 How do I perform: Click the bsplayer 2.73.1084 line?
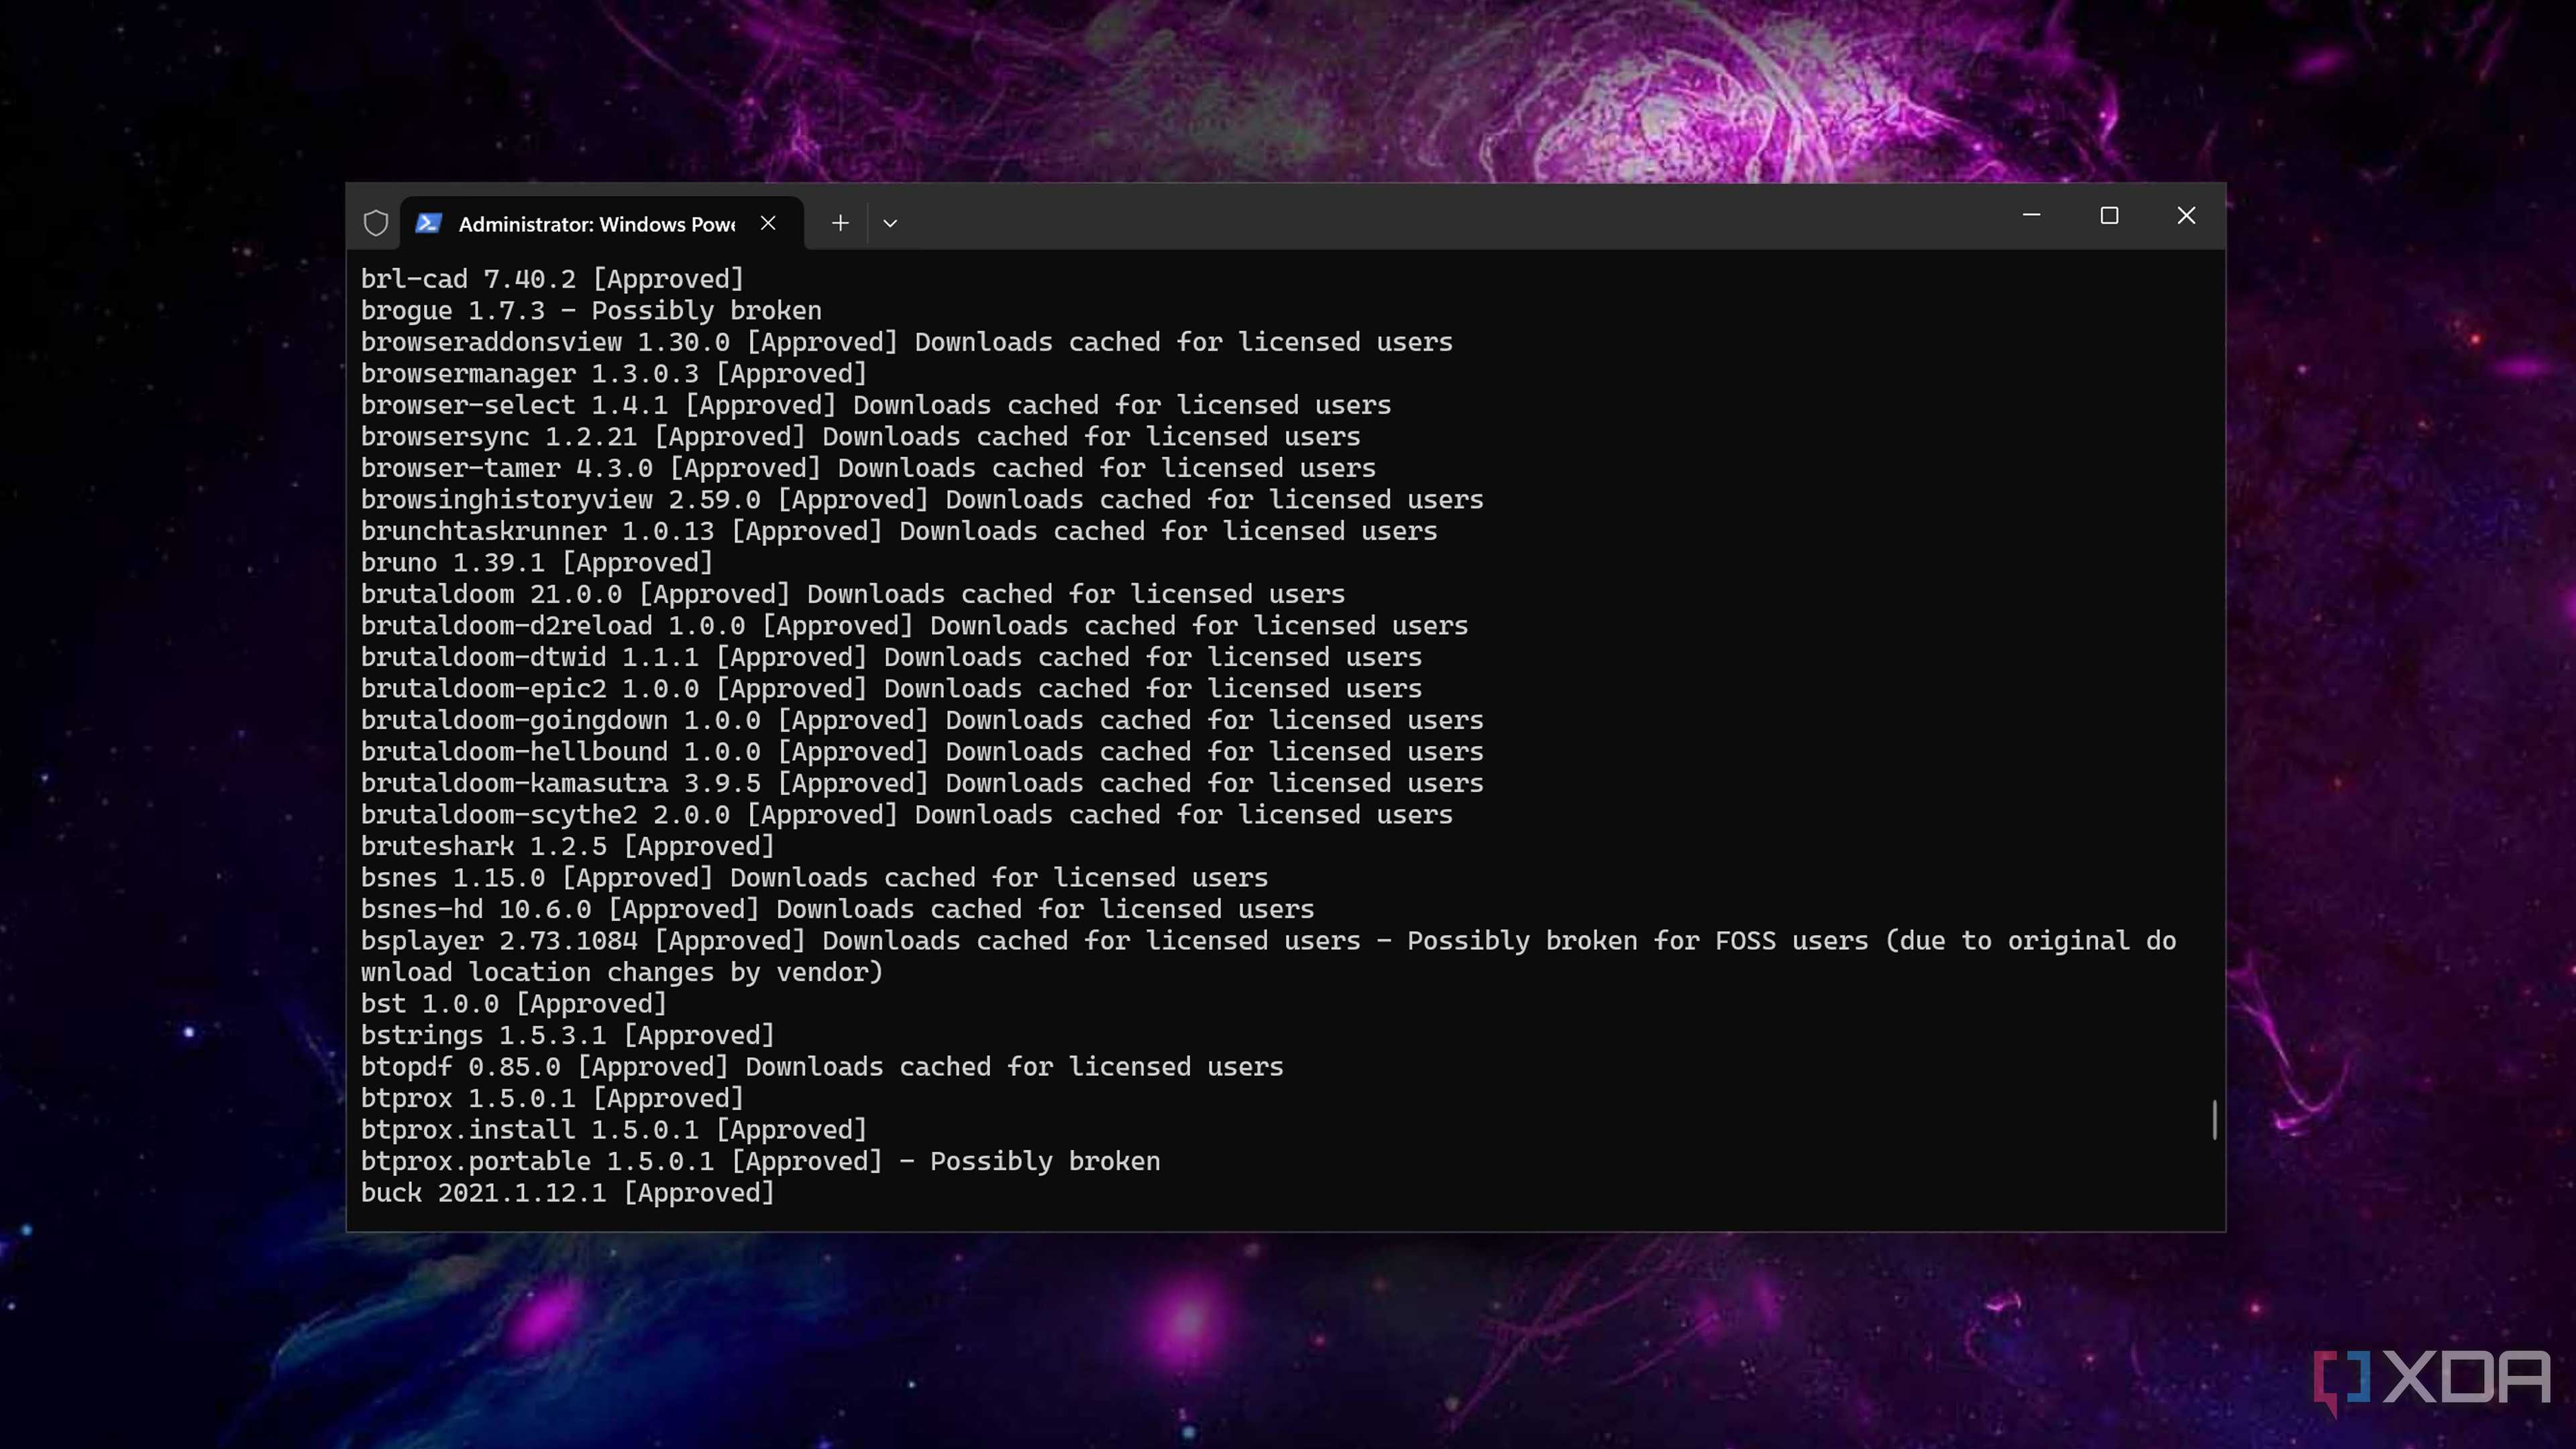[x=1268, y=956]
